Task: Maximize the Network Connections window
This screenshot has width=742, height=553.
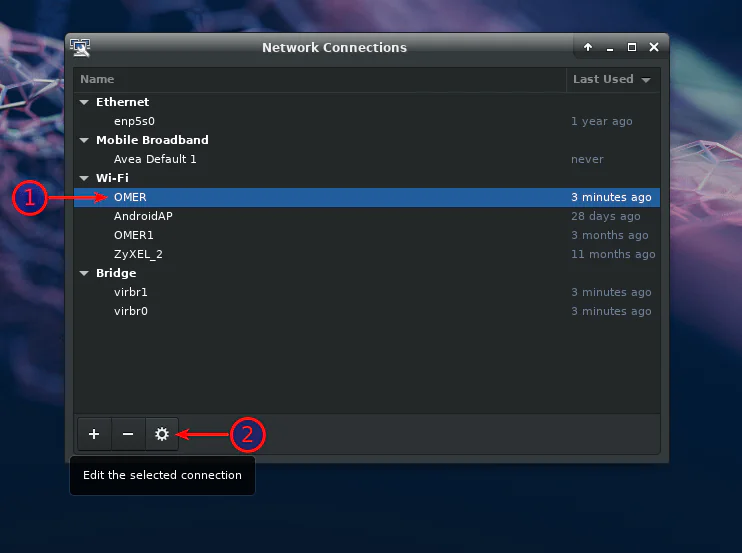Action: point(632,47)
